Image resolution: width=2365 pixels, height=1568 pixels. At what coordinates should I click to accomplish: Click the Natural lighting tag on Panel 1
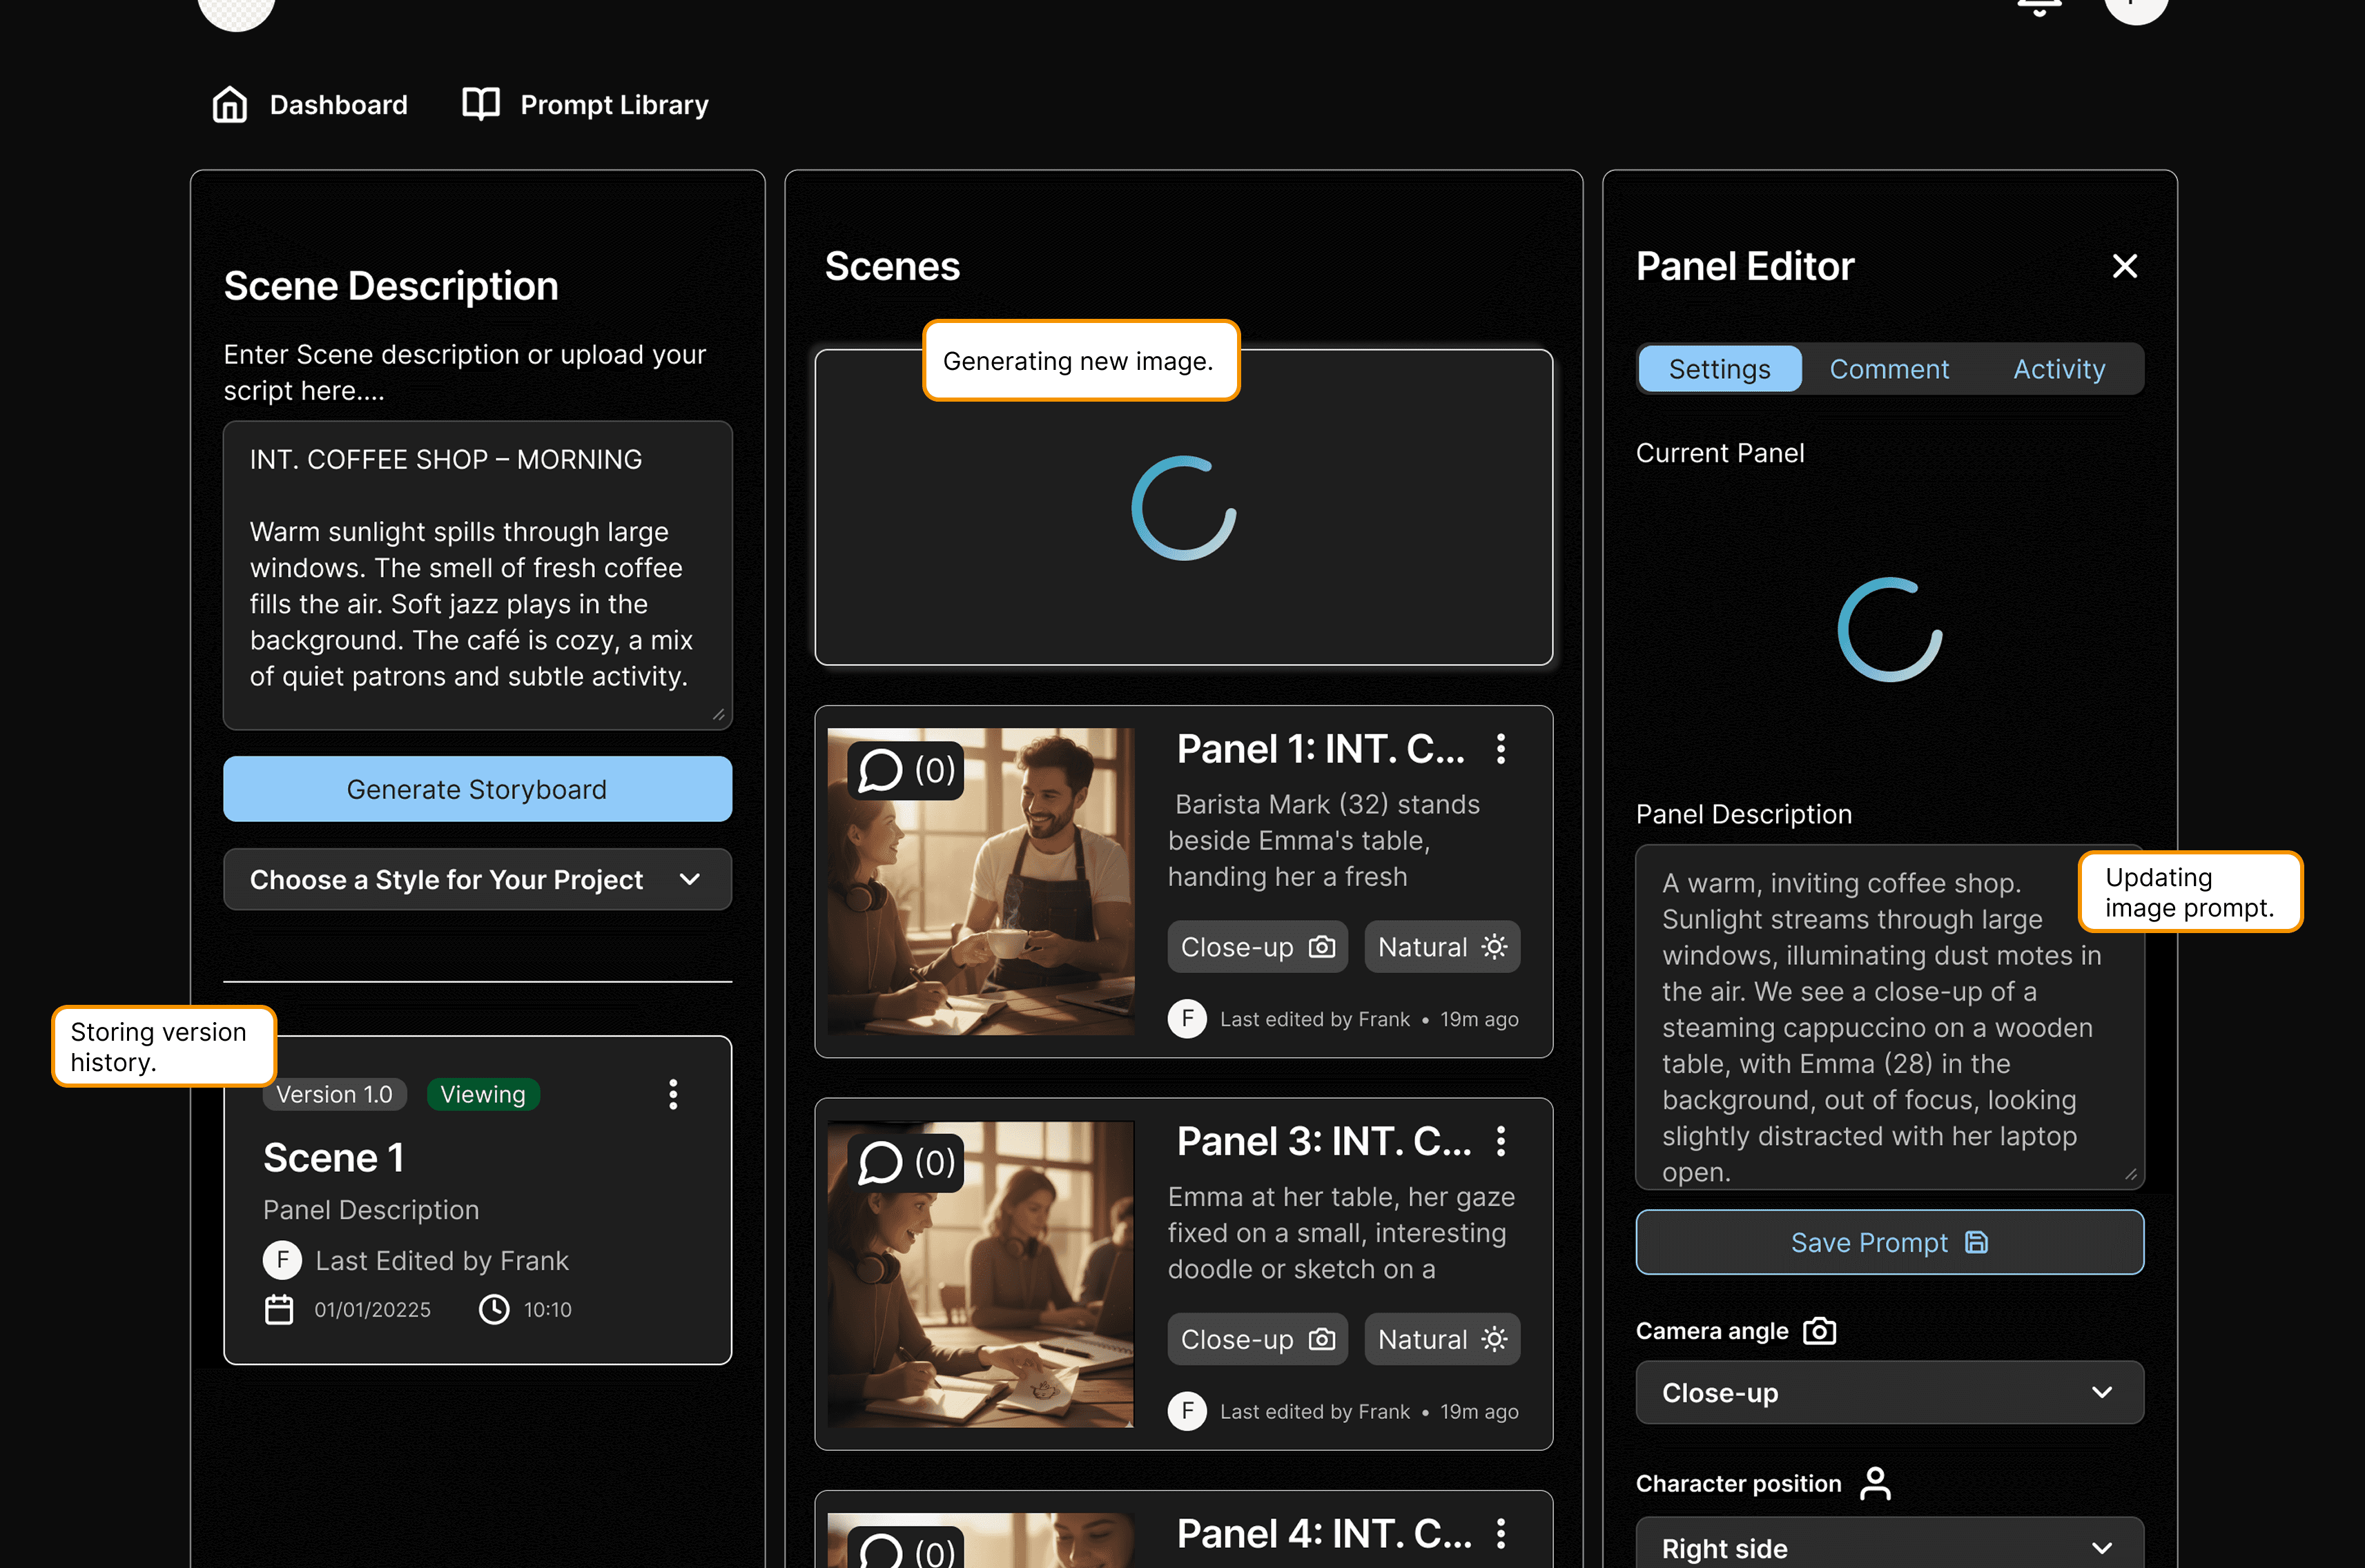pyautogui.click(x=1441, y=947)
